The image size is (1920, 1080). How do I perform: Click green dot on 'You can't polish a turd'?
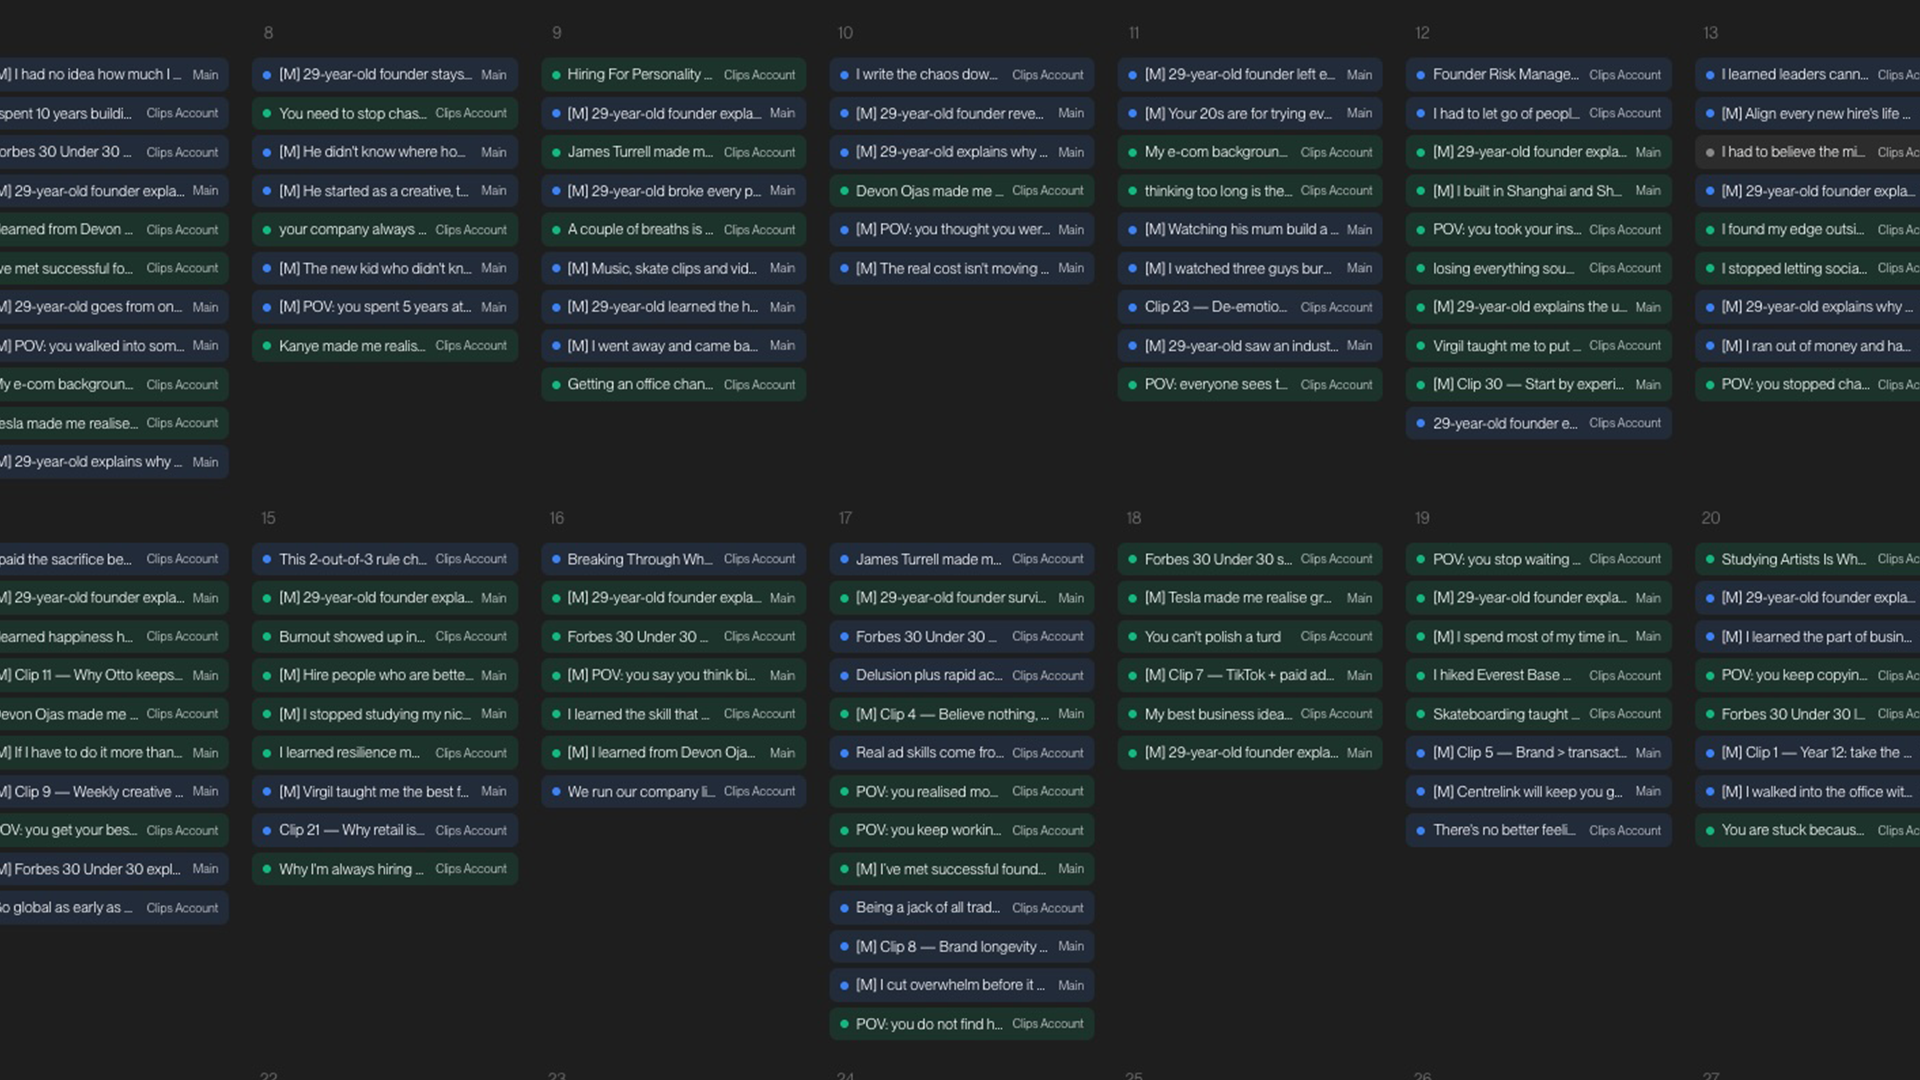1133,637
